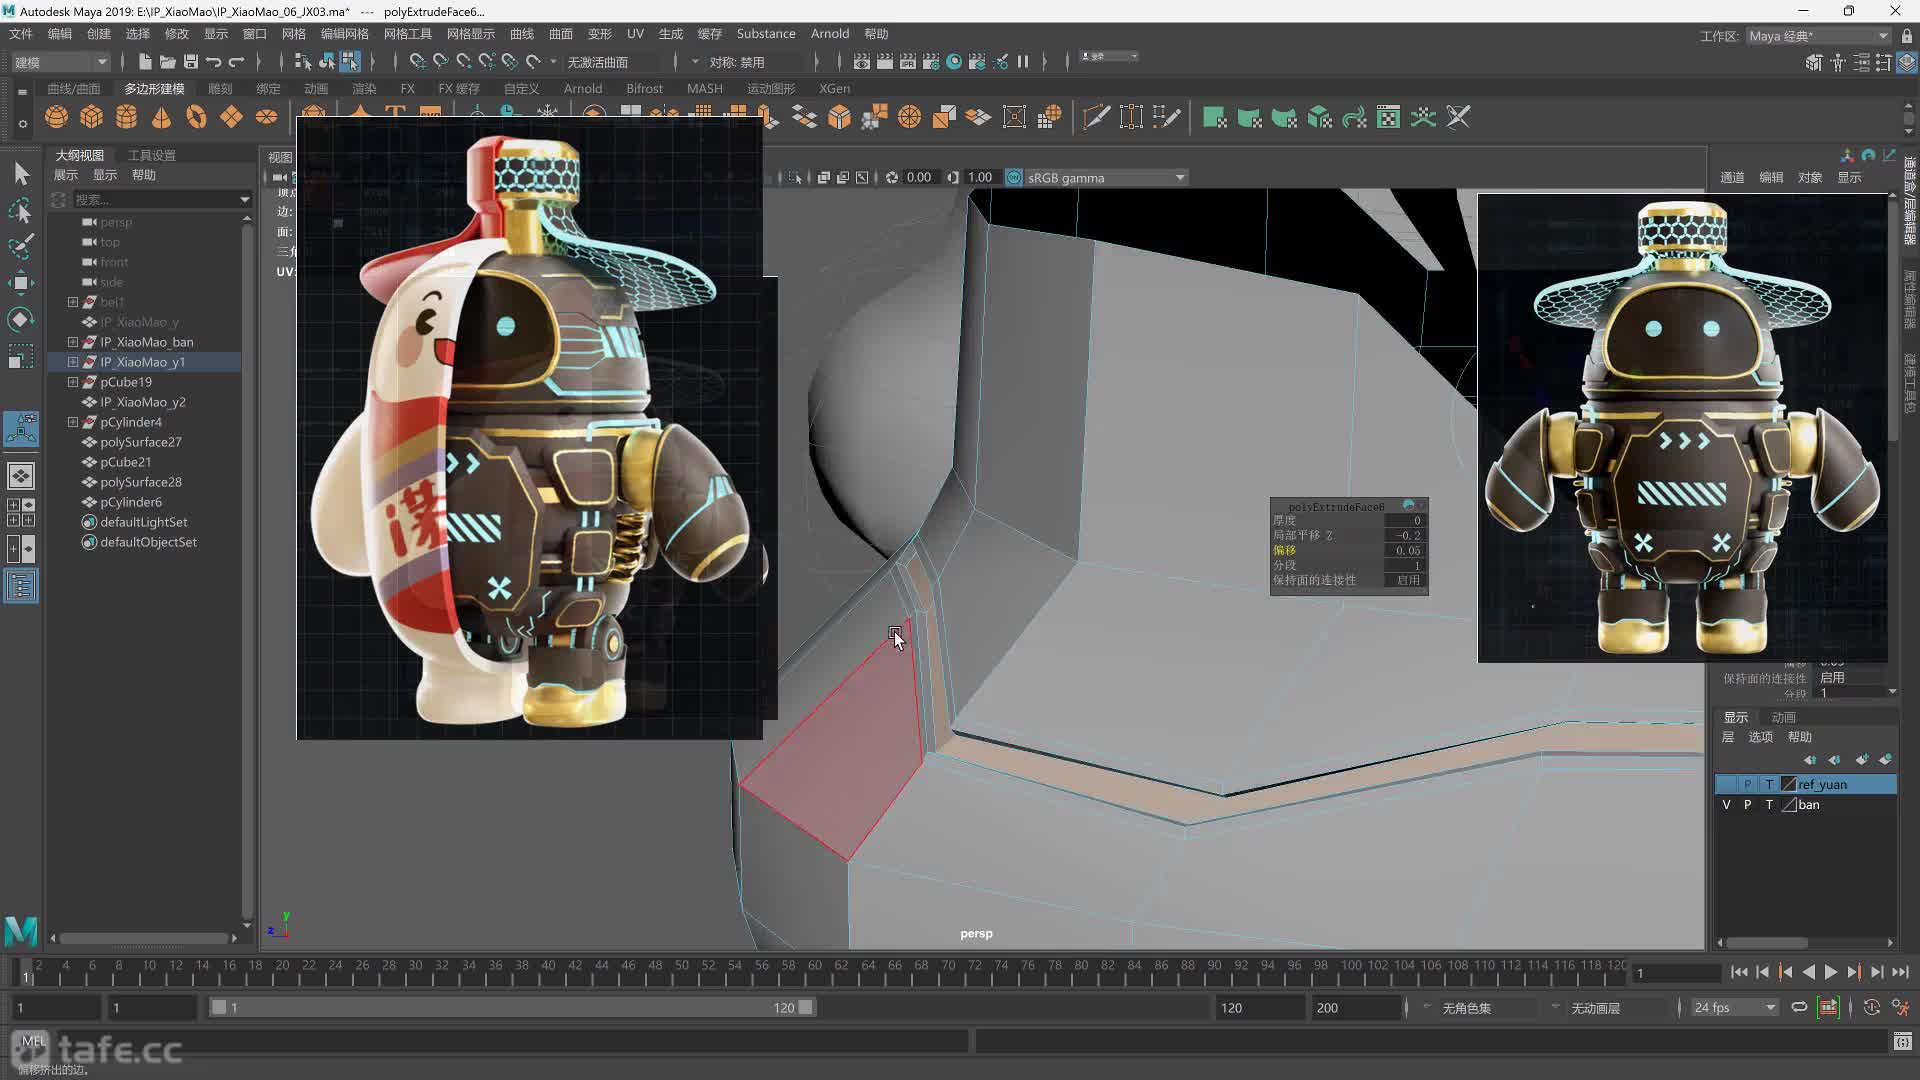Expand the IP_XiaoMao_y1 node

(x=72, y=362)
